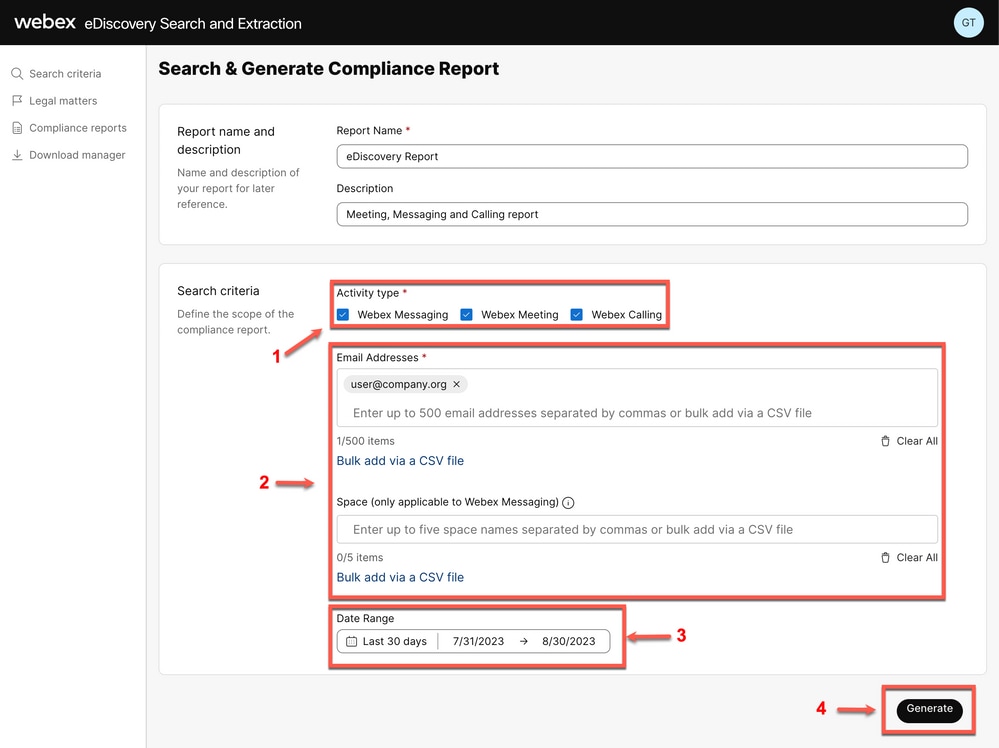
Task: Uncheck the Webex Meeting checkbox
Action: coord(466,315)
